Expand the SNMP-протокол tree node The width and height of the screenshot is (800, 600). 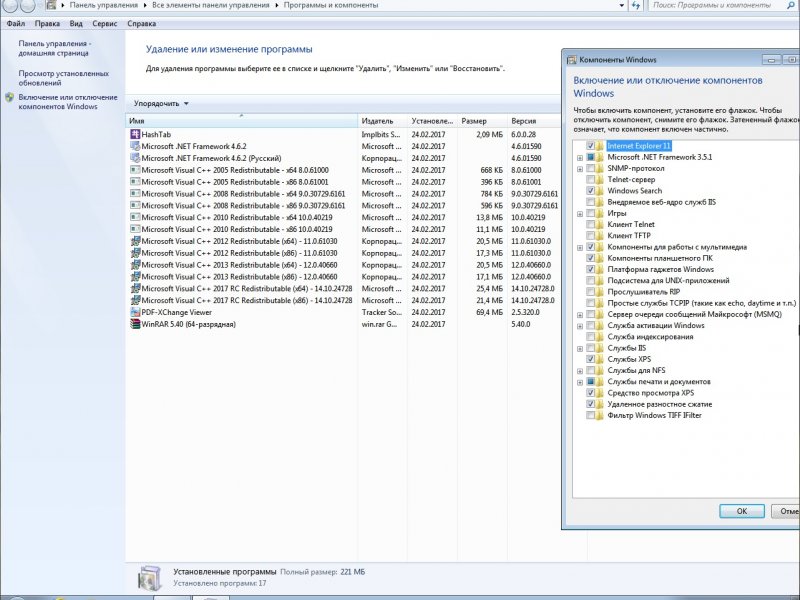point(580,169)
